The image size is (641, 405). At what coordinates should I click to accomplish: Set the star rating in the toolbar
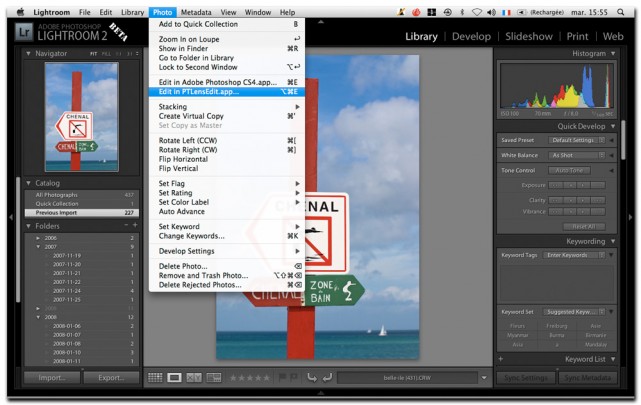click(249, 378)
